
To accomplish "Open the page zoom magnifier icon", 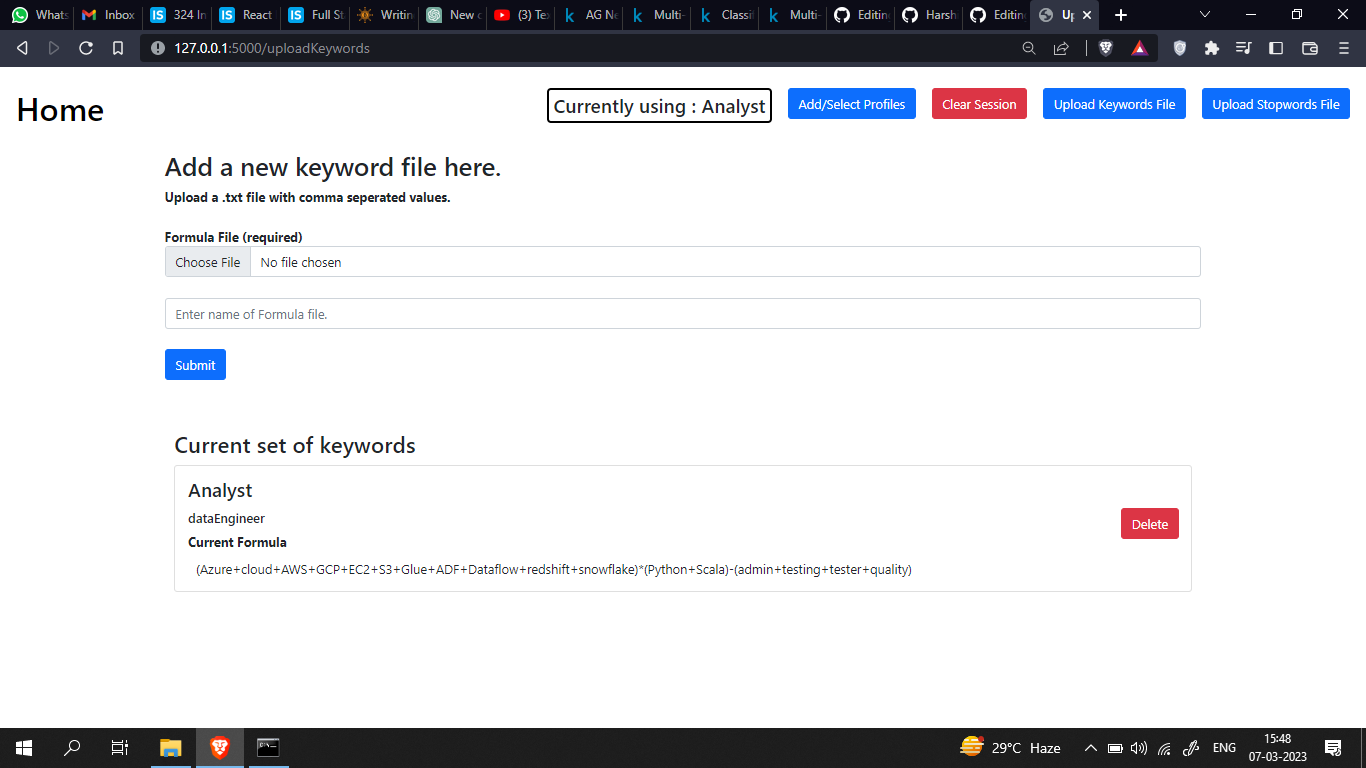I will pos(1029,47).
